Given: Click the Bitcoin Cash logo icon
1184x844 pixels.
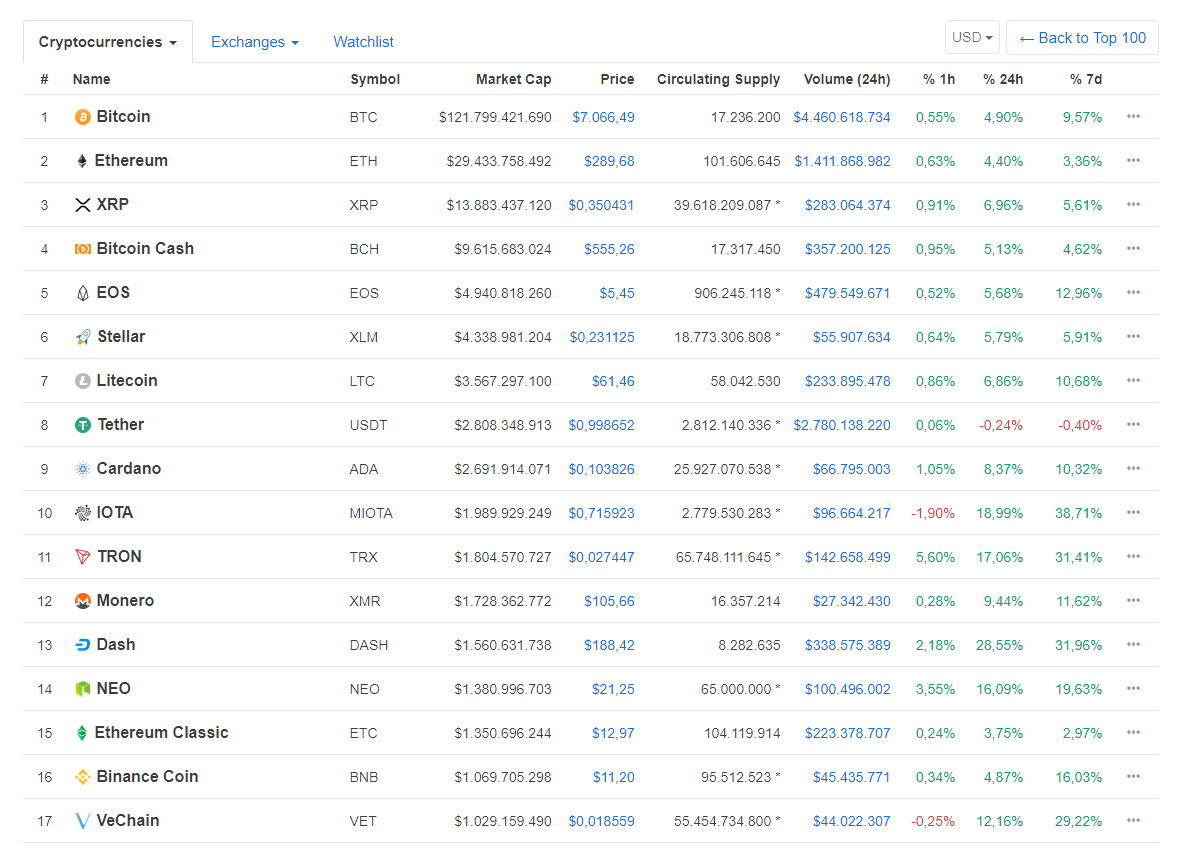Looking at the screenshot, I should pyautogui.click(x=82, y=249).
